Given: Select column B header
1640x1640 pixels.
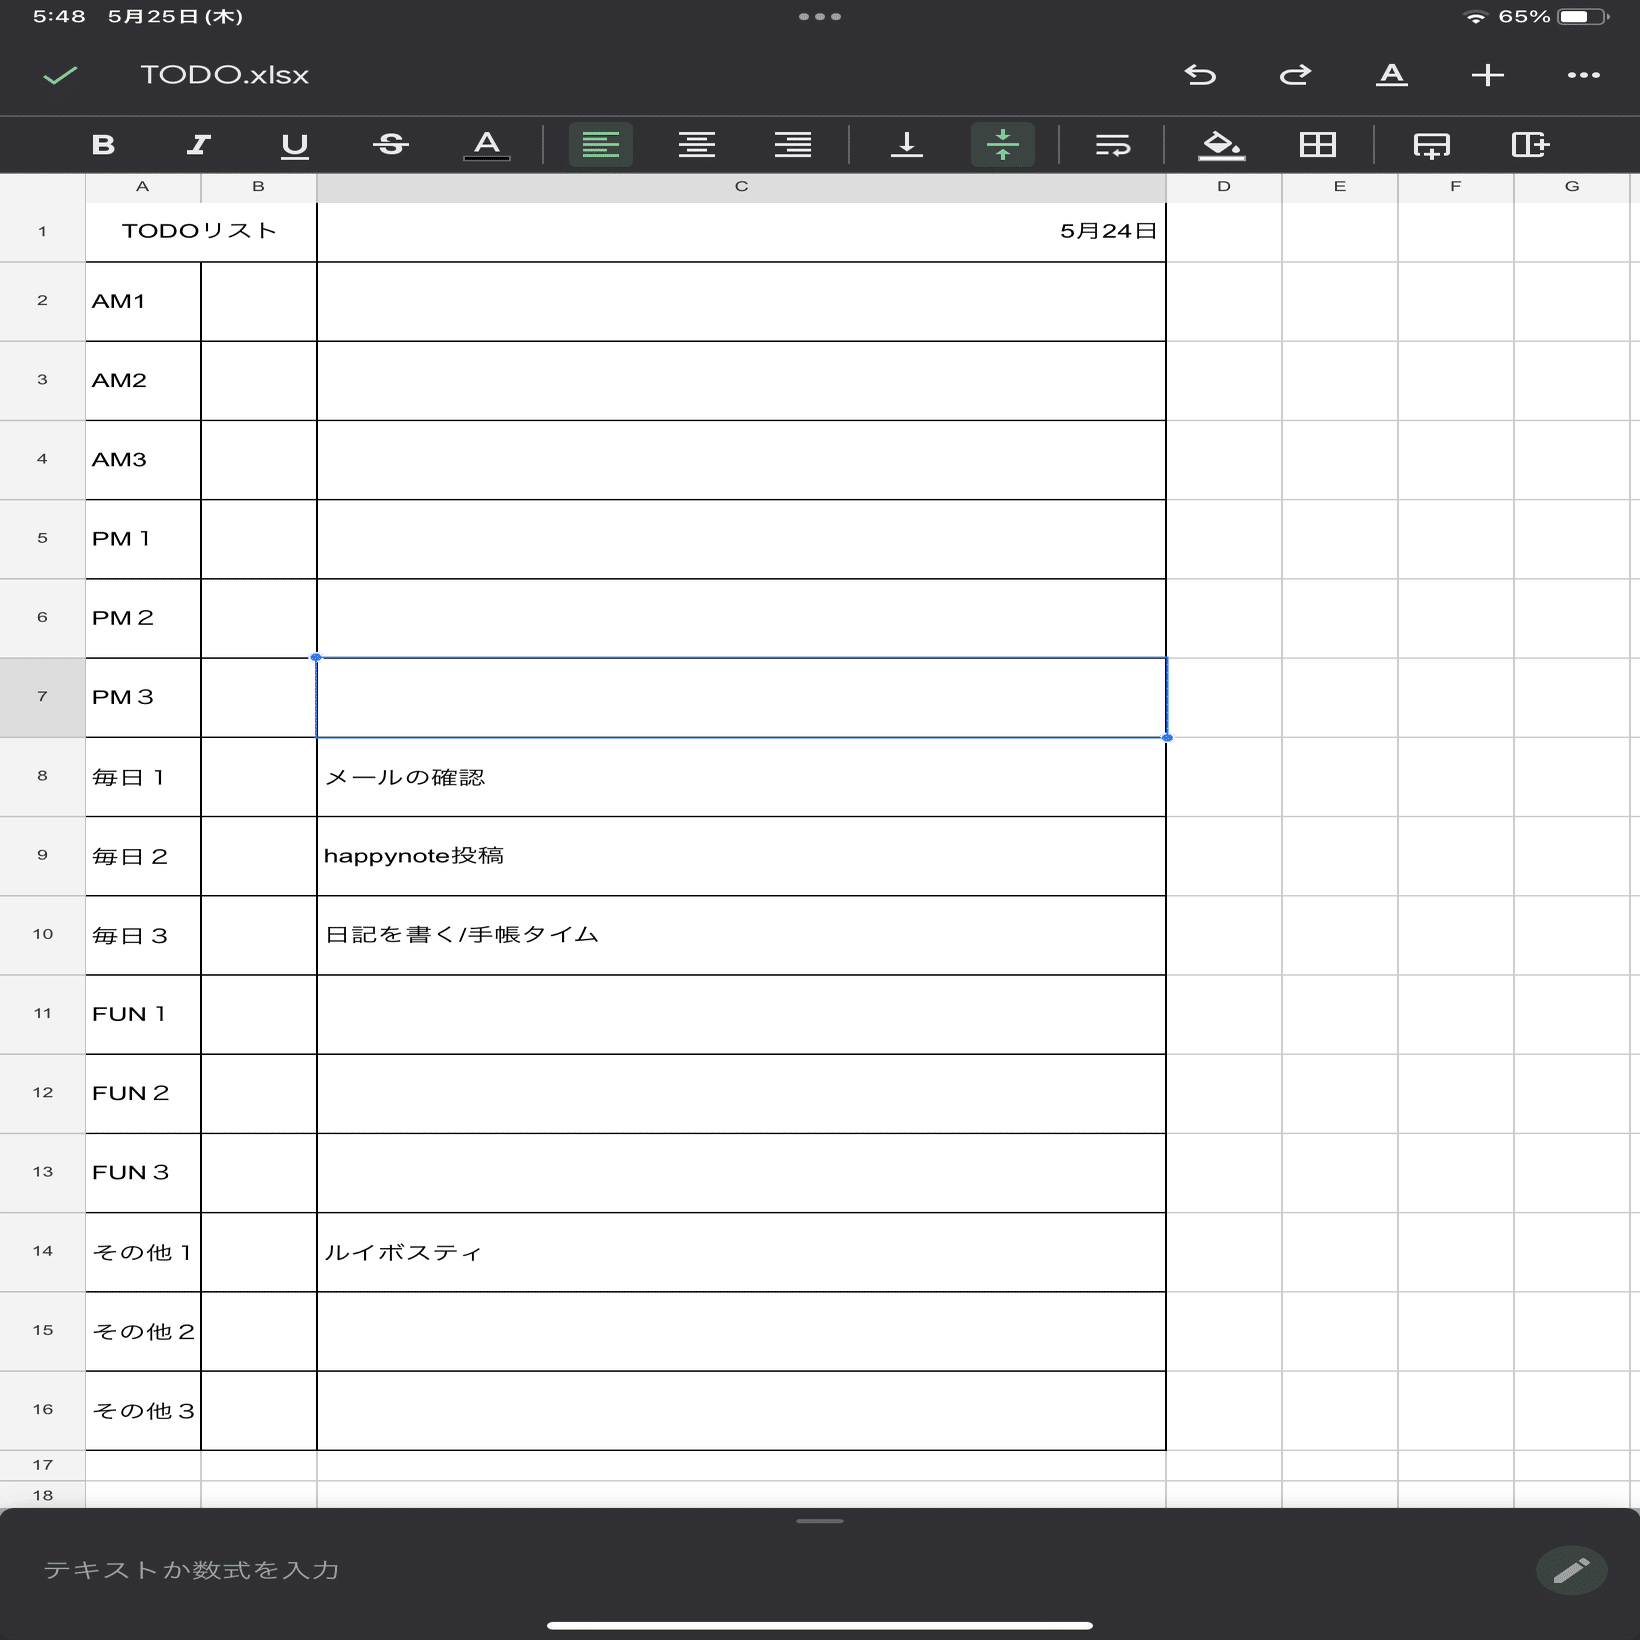Looking at the screenshot, I should click(x=259, y=187).
